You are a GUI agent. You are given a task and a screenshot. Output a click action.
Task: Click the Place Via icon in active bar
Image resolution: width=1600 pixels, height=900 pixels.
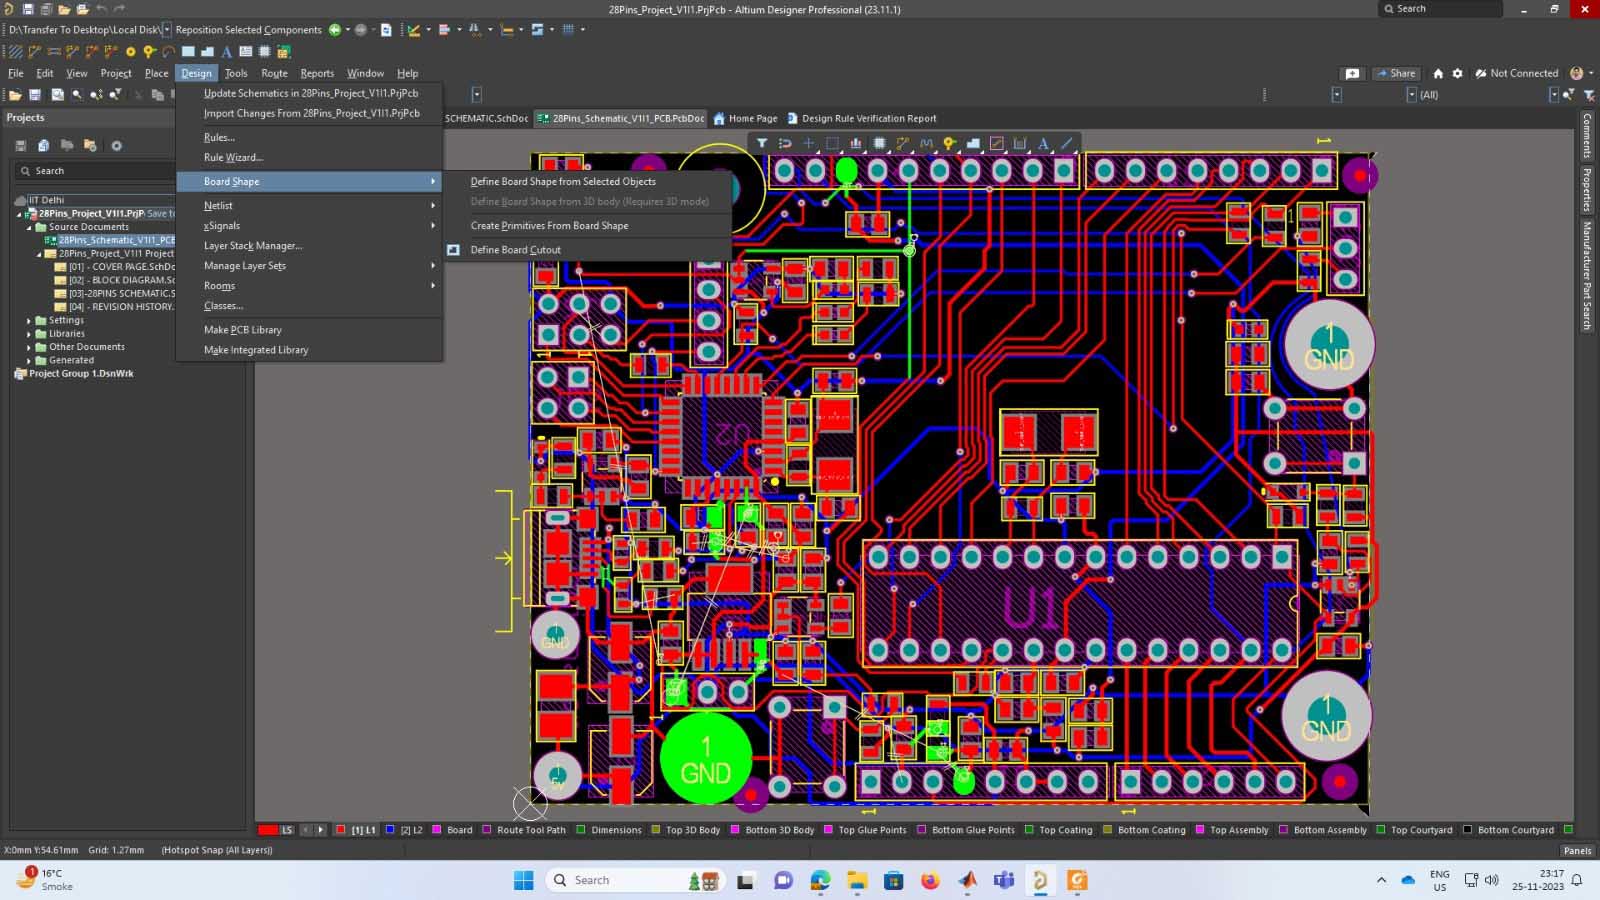tap(949, 143)
